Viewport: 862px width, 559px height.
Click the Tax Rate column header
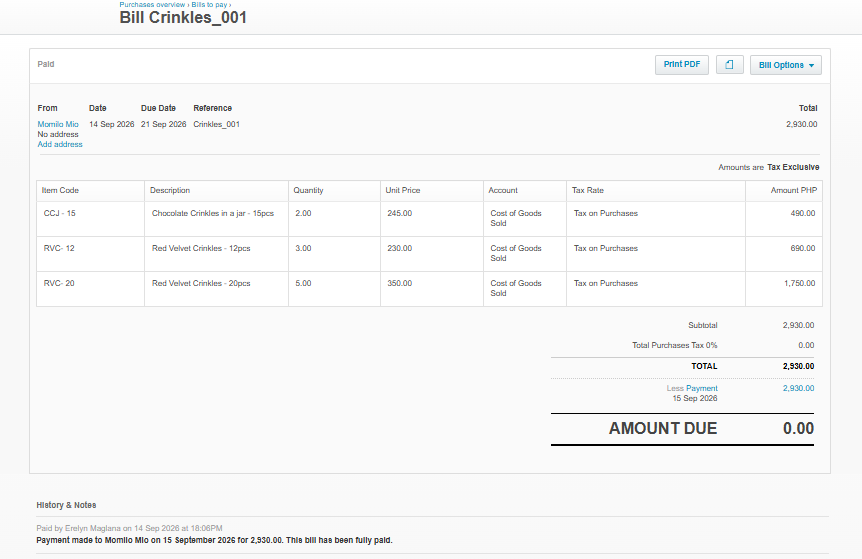click(x=656, y=190)
